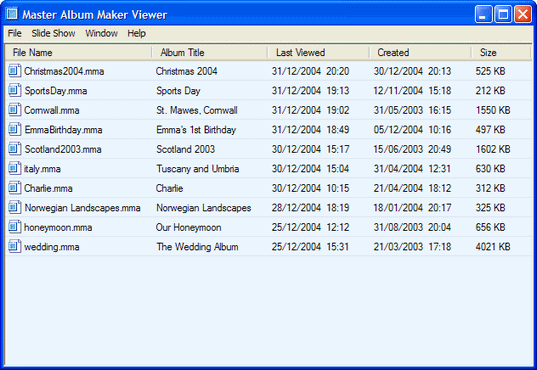Open the Help menu
This screenshot has height=370, width=537.
pos(137,33)
